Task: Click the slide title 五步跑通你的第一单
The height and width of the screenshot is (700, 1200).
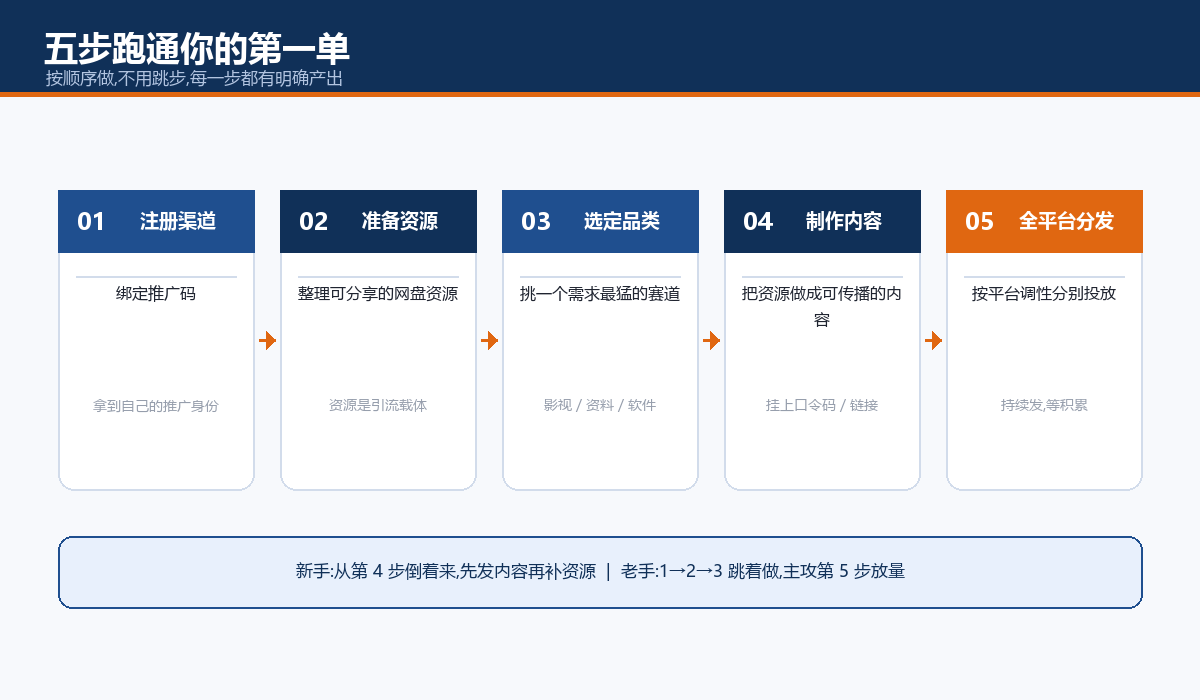Action: coord(197,49)
